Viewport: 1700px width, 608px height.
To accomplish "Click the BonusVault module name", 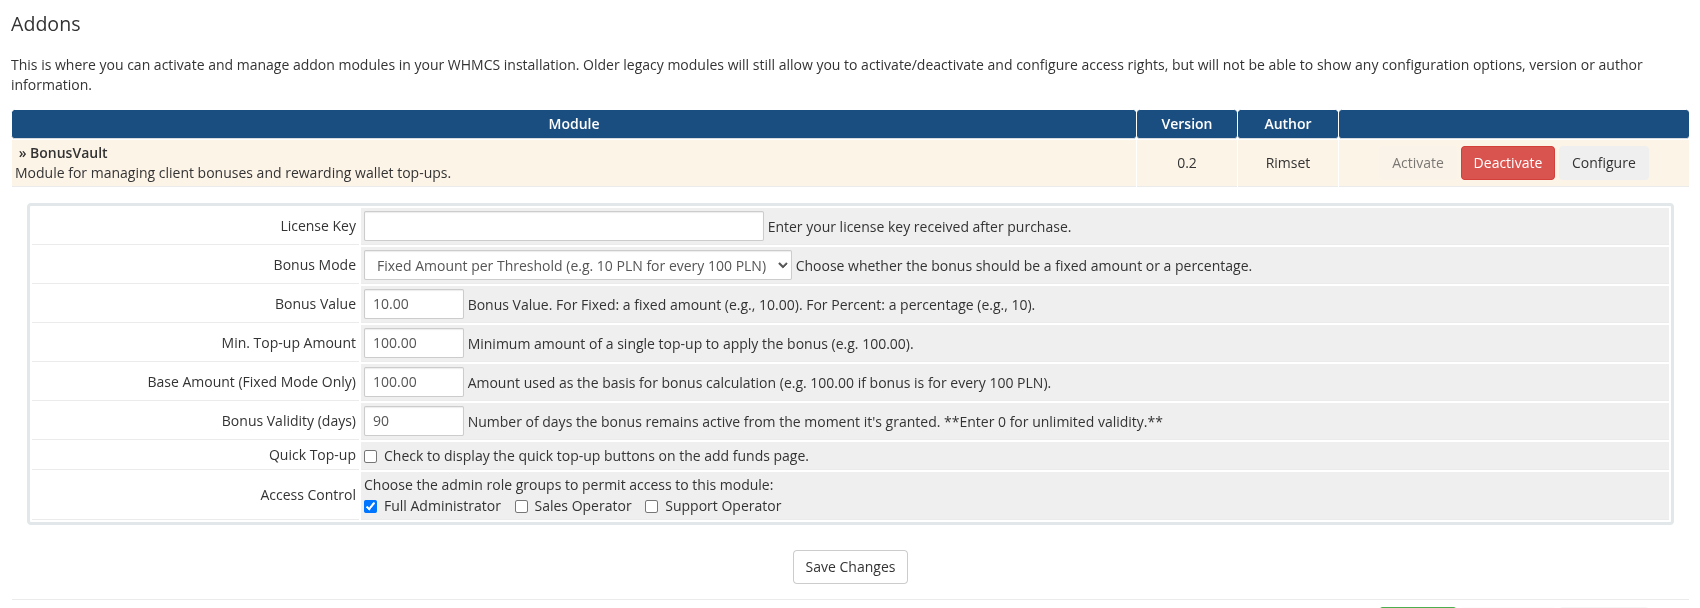I will [68, 153].
